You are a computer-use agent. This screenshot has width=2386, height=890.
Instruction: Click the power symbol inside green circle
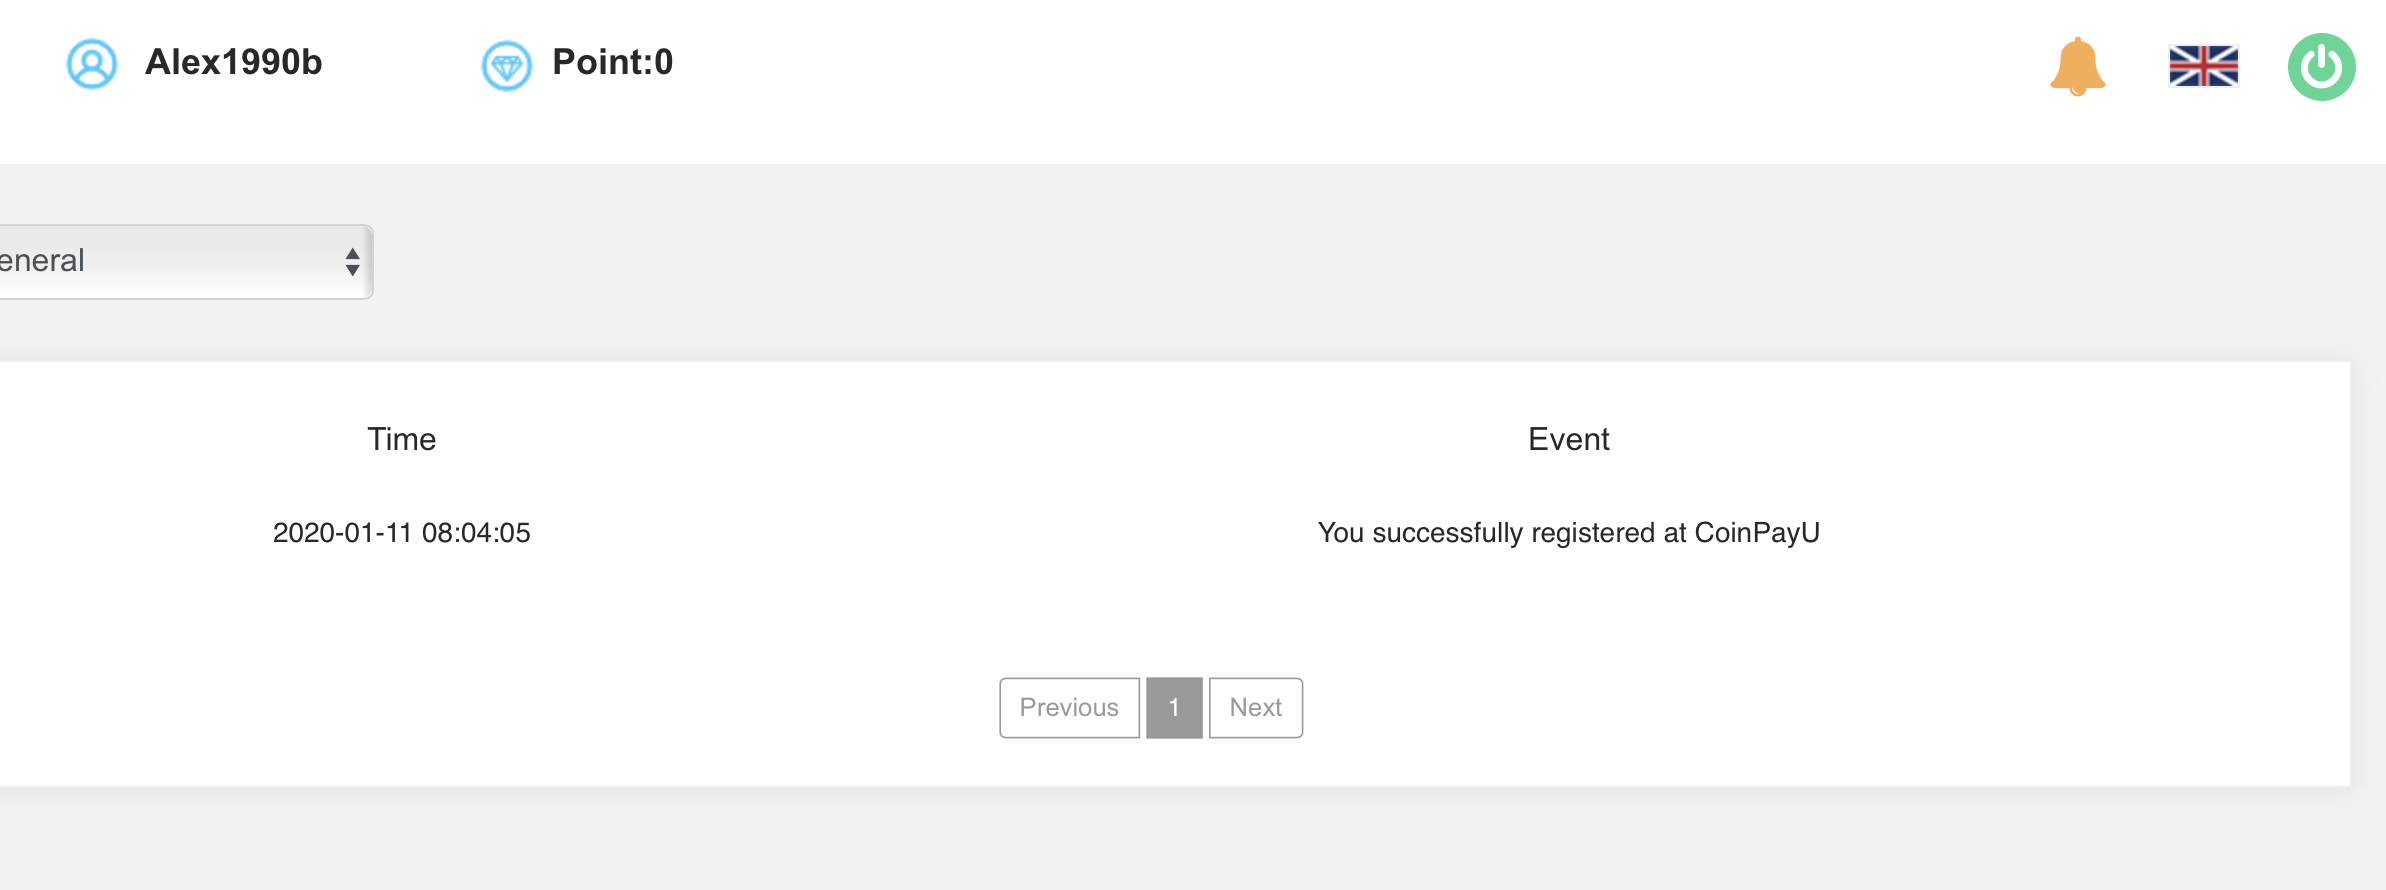tap(2321, 67)
